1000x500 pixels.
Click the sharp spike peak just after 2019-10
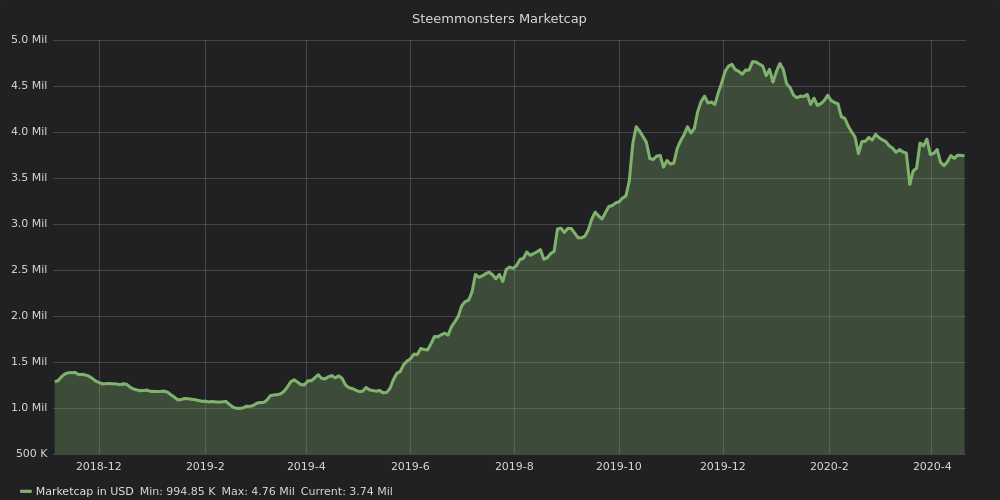coord(636,127)
